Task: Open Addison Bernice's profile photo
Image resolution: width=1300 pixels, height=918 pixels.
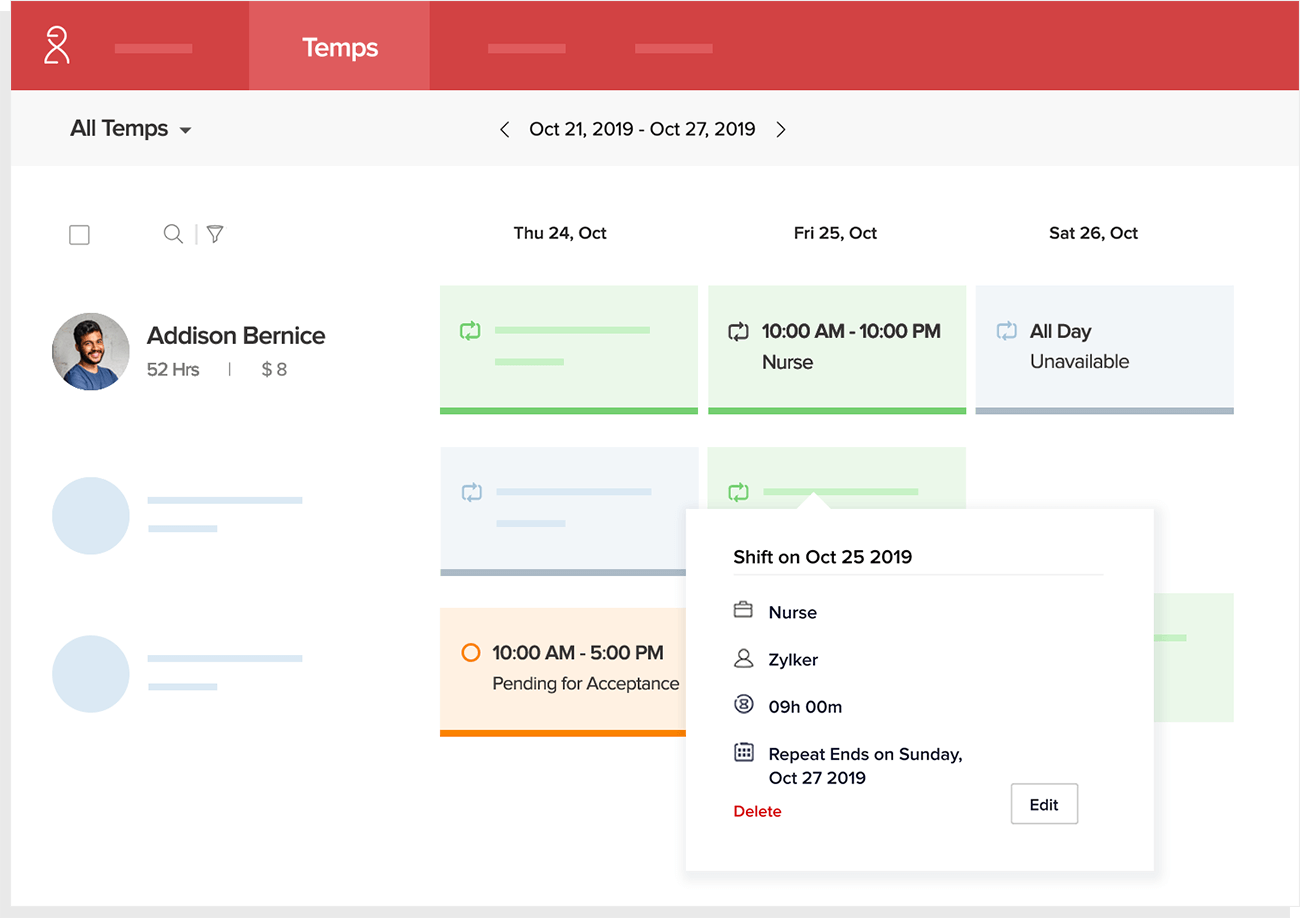Action: pyautogui.click(x=91, y=351)
